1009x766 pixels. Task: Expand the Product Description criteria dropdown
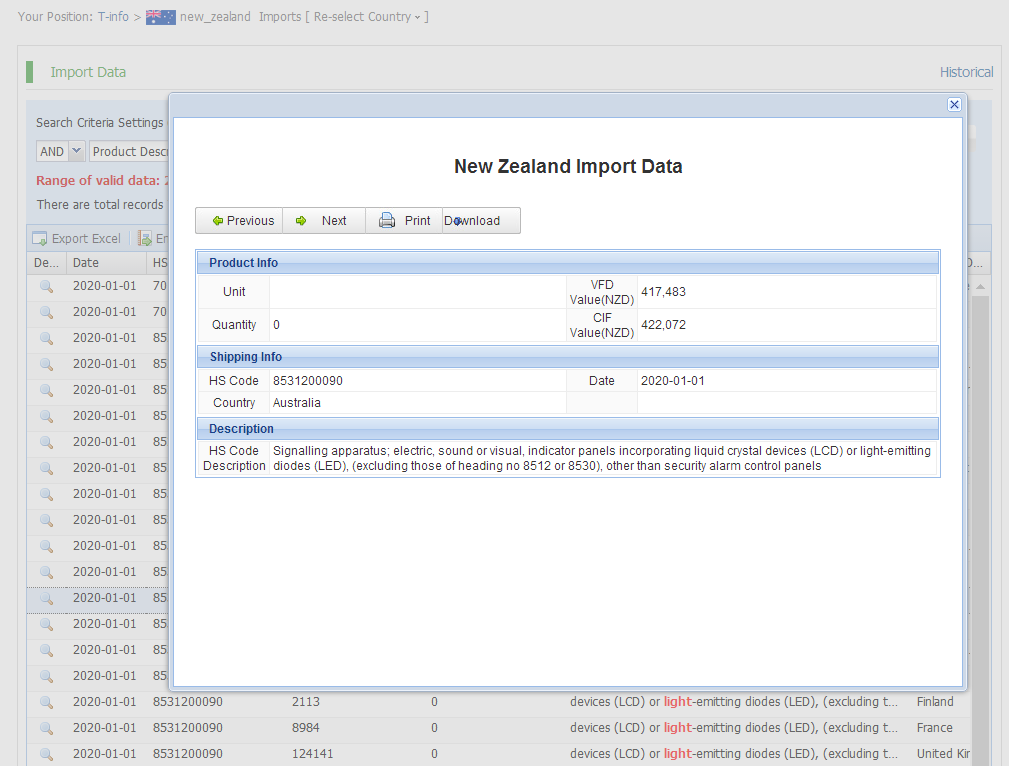(128, 152)
